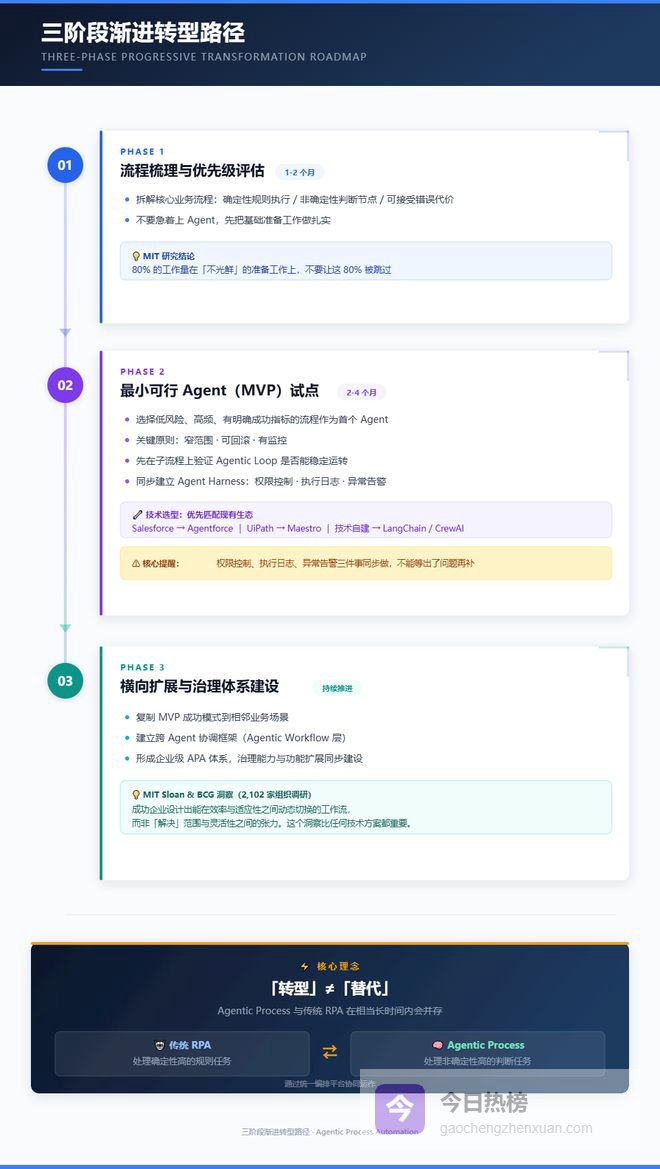Click the purple 02 phase circle
Viewport: 660px width, 1169px height.
(65, 385)
